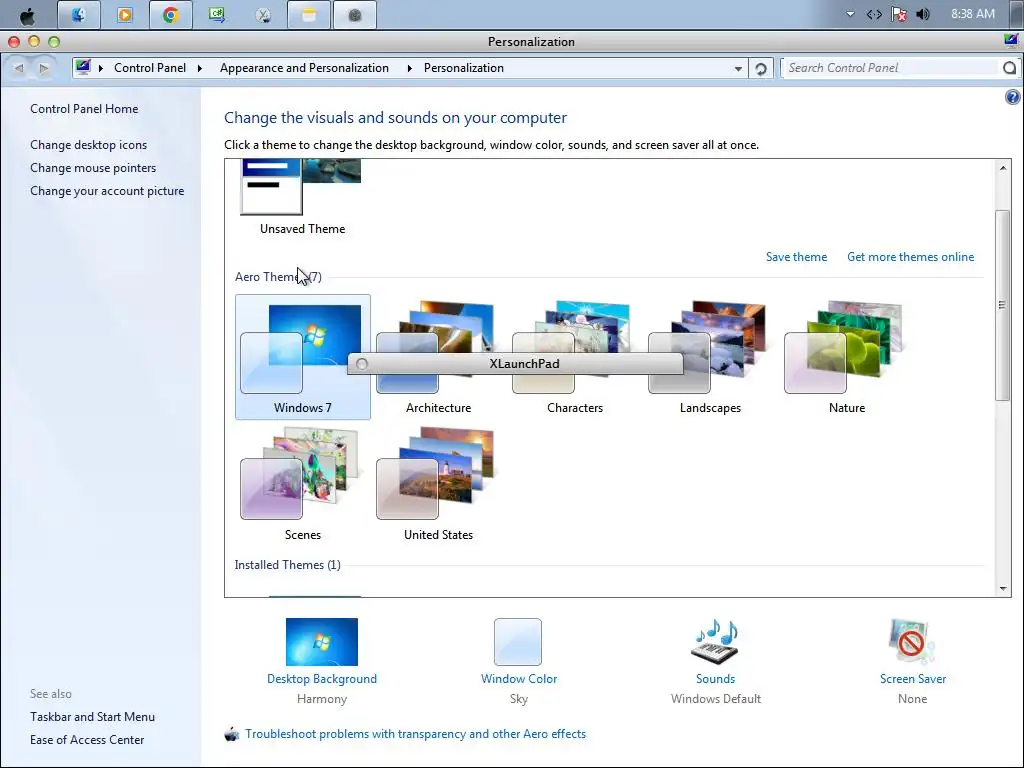This screenshot has height=768, width=1024.
Task: Apply the Nature theme
Action: [846, 357]
